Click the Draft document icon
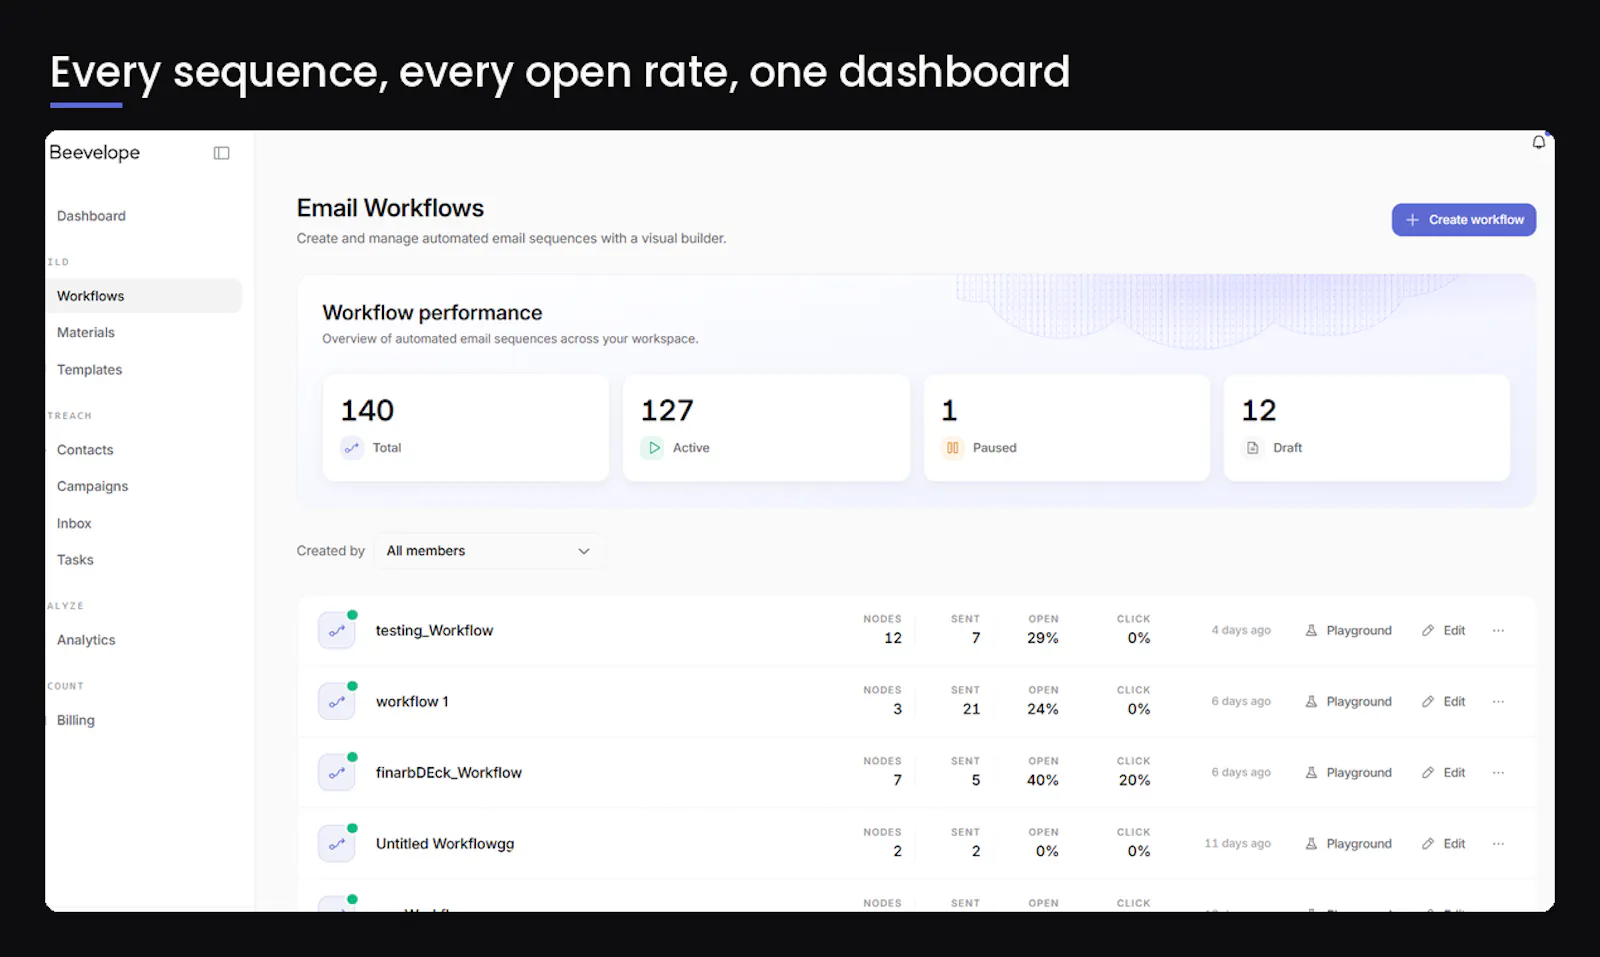Viewport: 1600px width, 957px height. point(1253,448)
